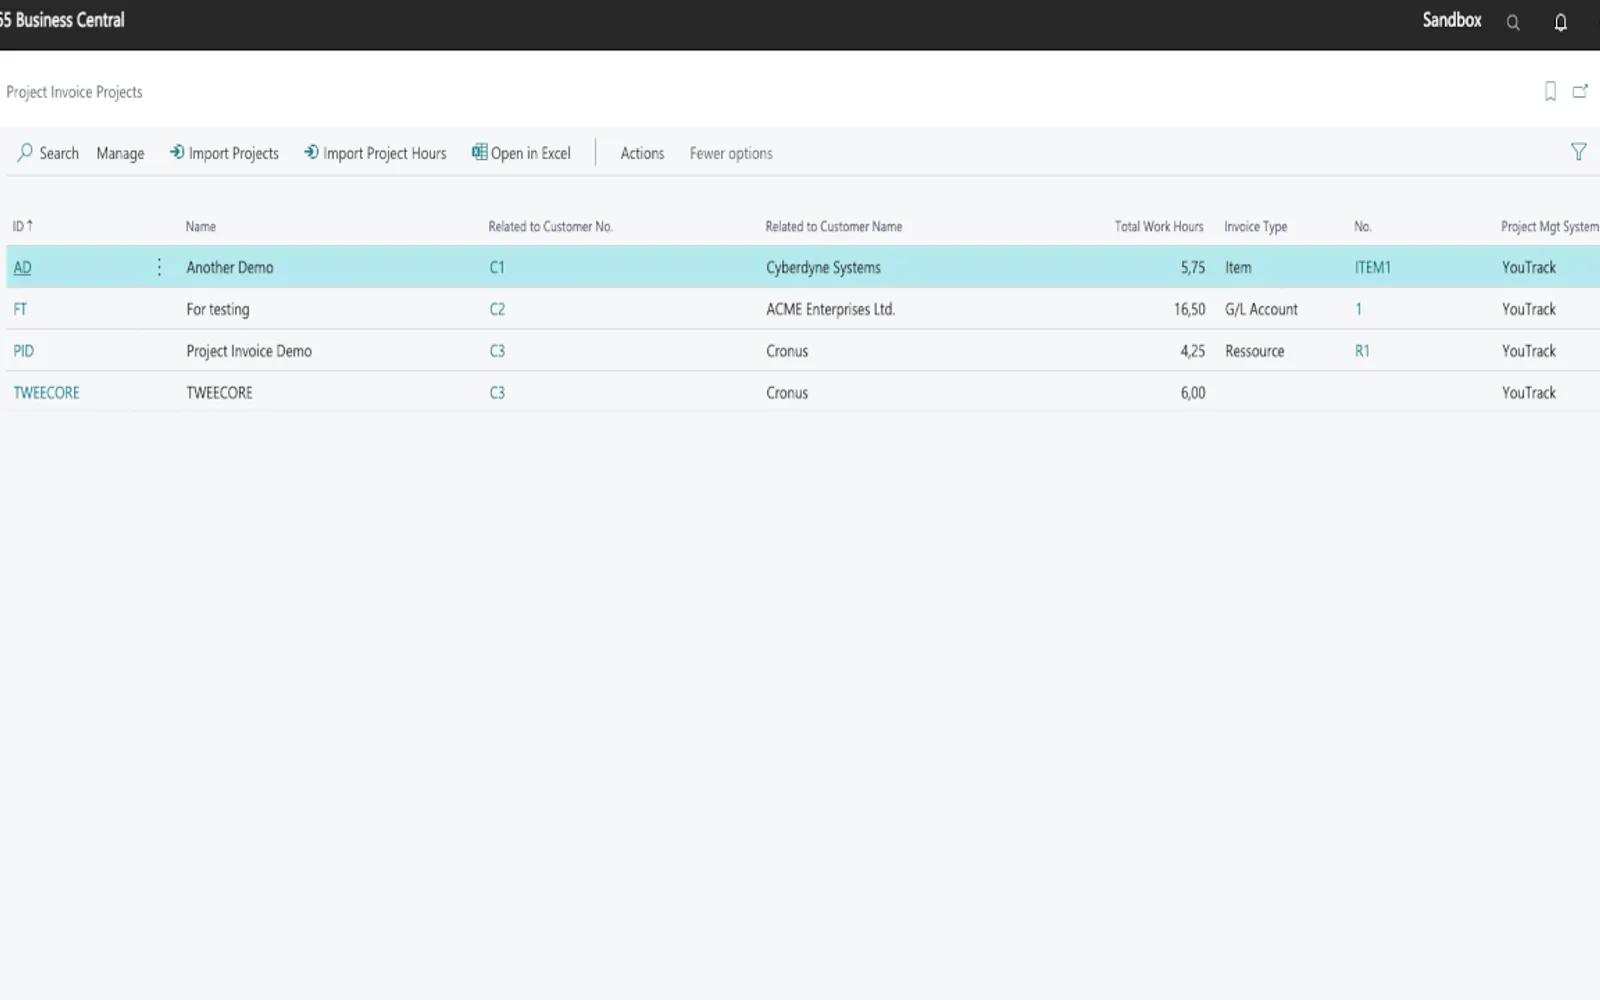1600x1000 pixels.
Task: Open customer C3 in PID row
Action: 497,351
